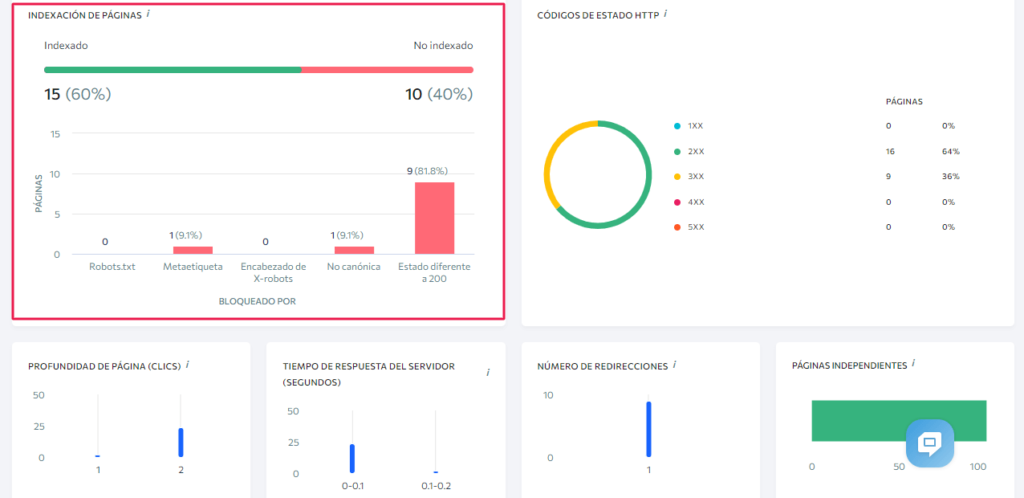
Task: Click the green Indexado progress bar segment
Action: [x=172, y=70]
